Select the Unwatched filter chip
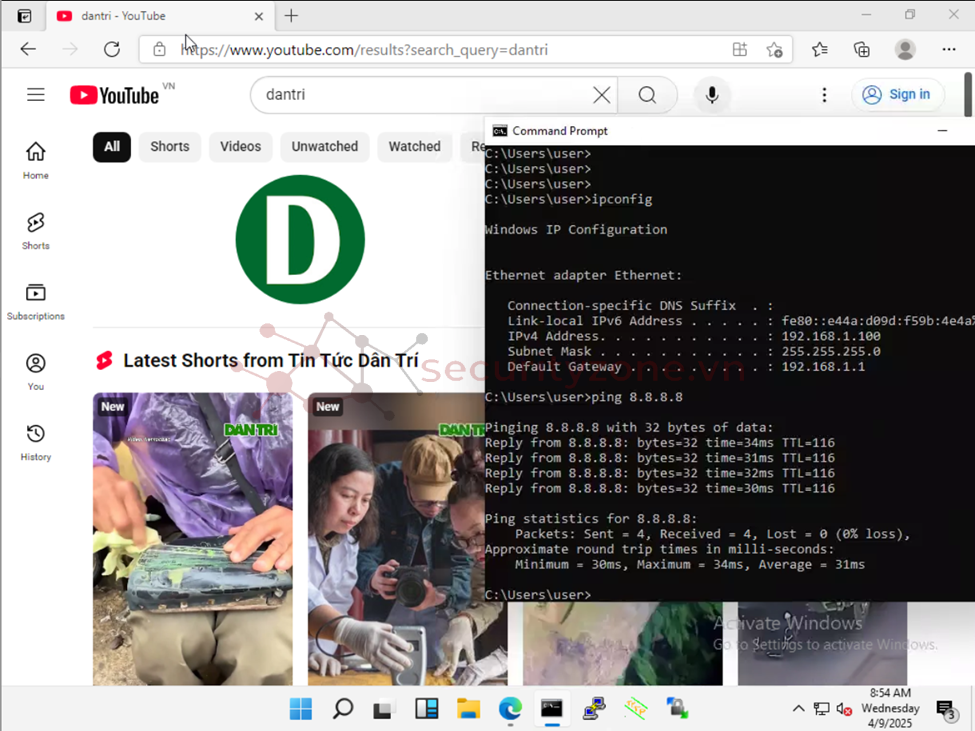Image resolution: width=975 pixels, height=731 pixels. [x=325, y=147]
